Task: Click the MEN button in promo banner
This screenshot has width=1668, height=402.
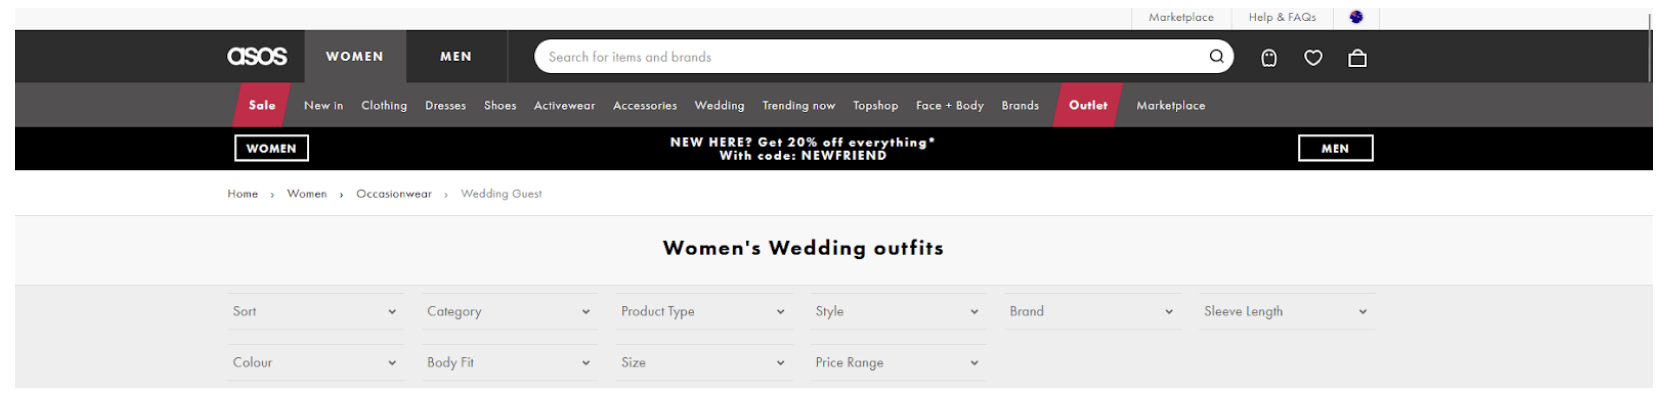Action: coord(1335,148)
